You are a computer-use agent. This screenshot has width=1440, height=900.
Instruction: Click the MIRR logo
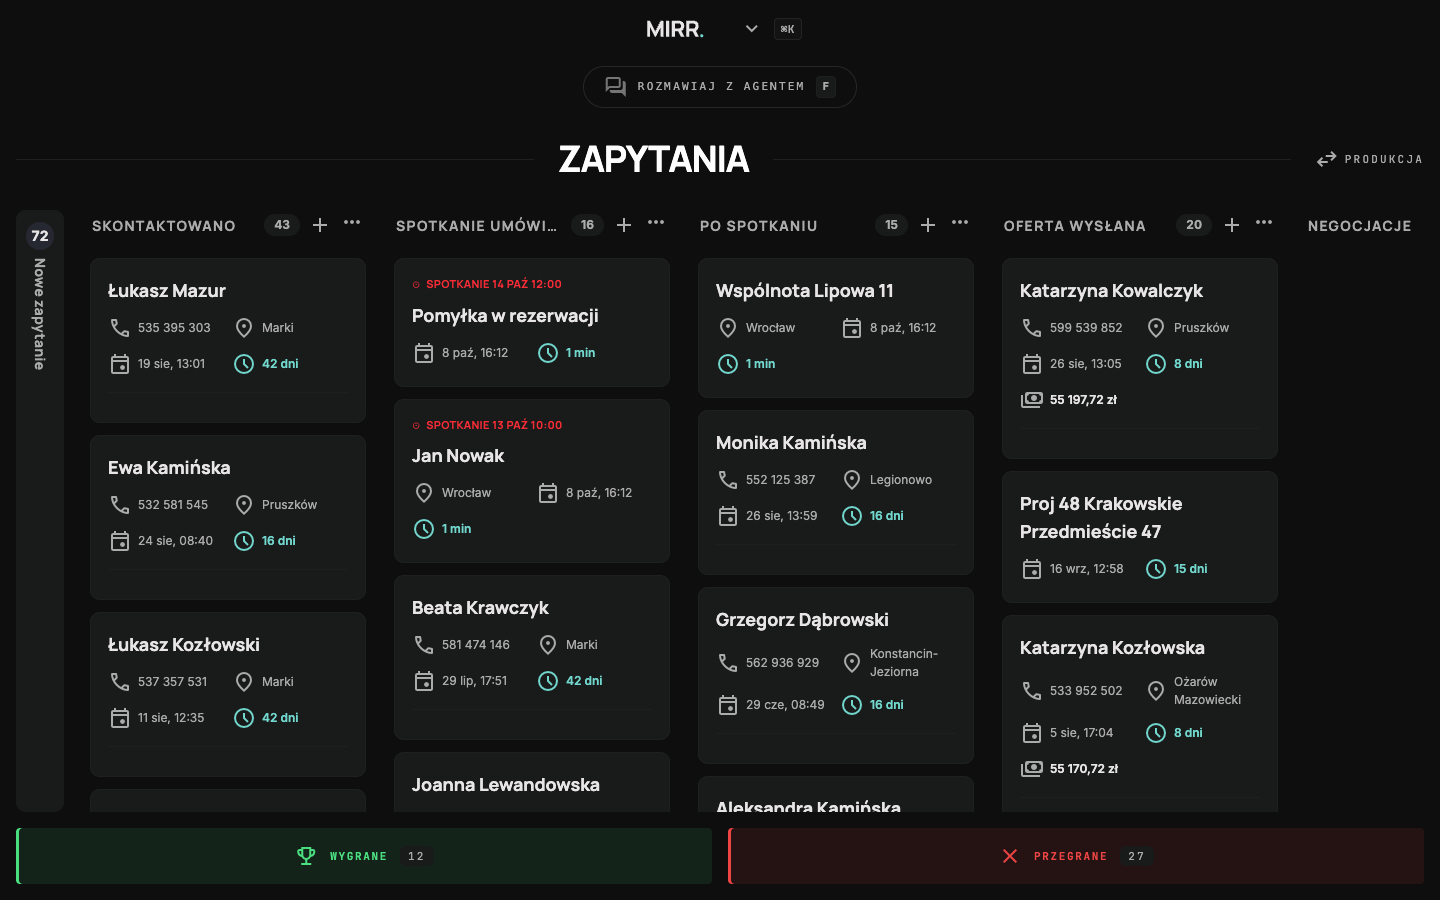[675, 29]
